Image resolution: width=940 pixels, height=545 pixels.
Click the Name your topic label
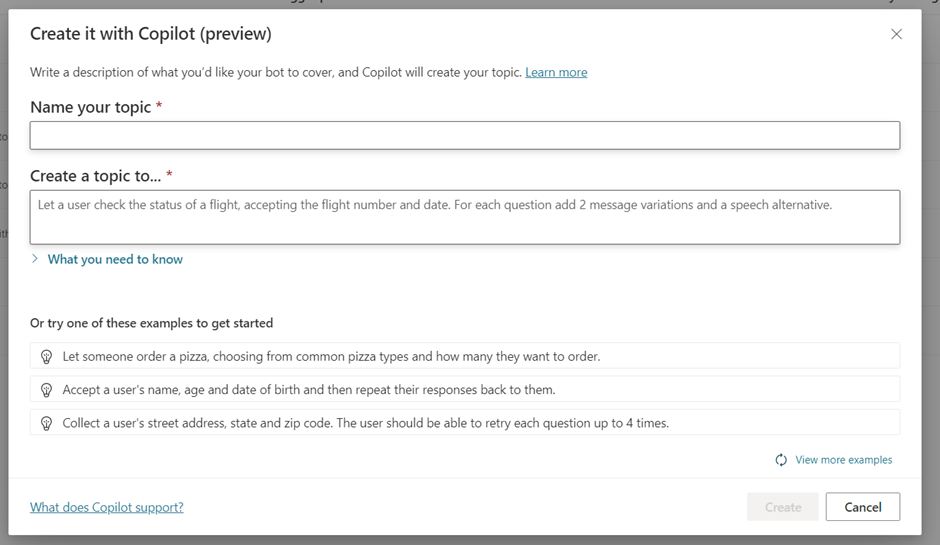tap(90, 107)
